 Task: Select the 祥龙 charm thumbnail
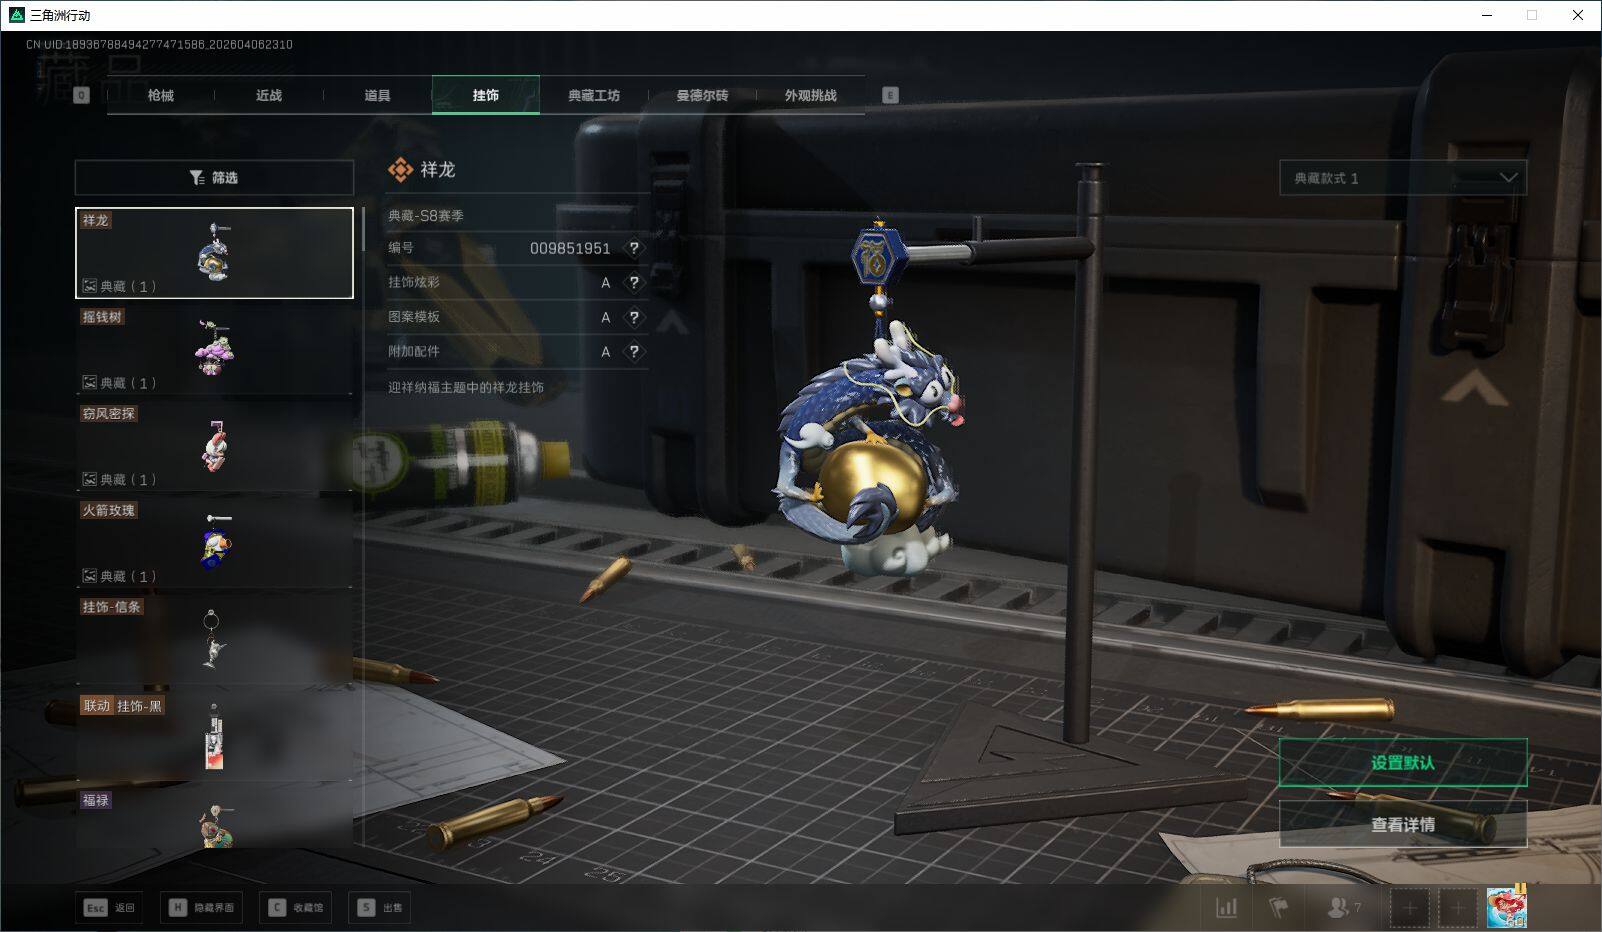coord(214,253)
